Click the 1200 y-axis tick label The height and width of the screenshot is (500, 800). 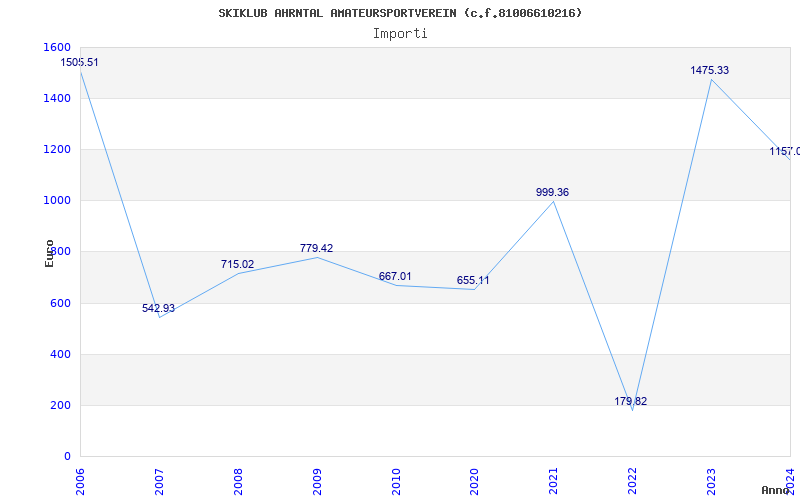pos(58,149)
